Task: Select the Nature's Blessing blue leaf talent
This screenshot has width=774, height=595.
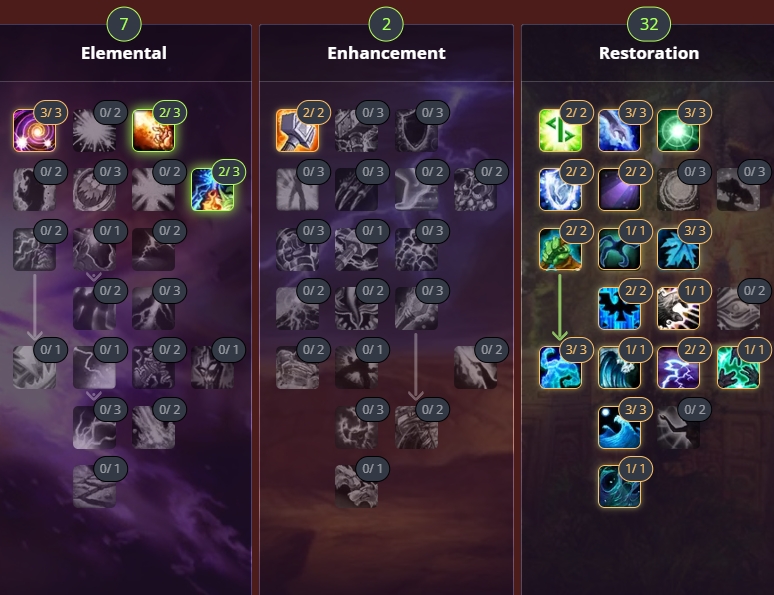Action: click(679, 249)
